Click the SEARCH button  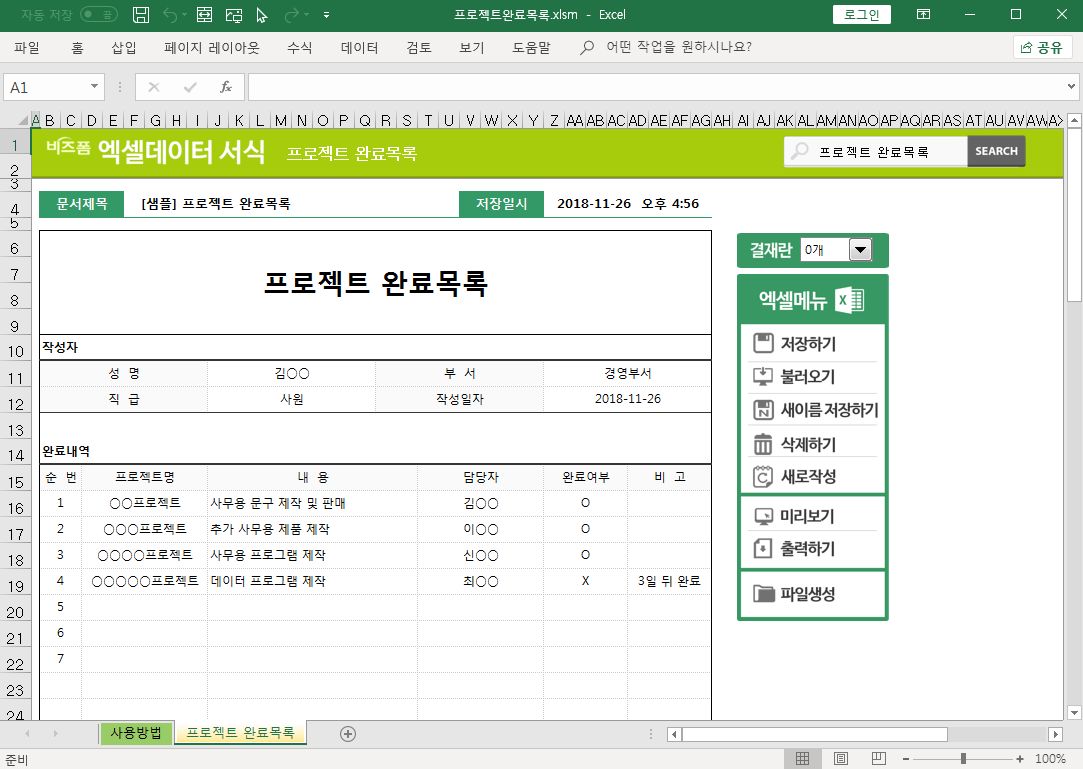tap(996, 151)
